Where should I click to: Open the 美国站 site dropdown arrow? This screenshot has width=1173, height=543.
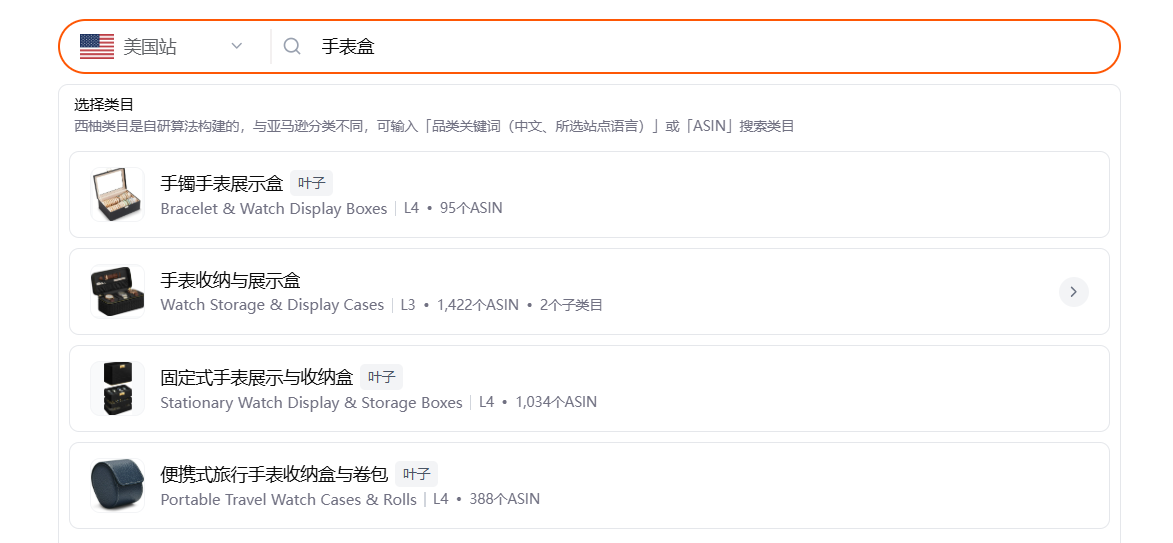pos(237,46)
